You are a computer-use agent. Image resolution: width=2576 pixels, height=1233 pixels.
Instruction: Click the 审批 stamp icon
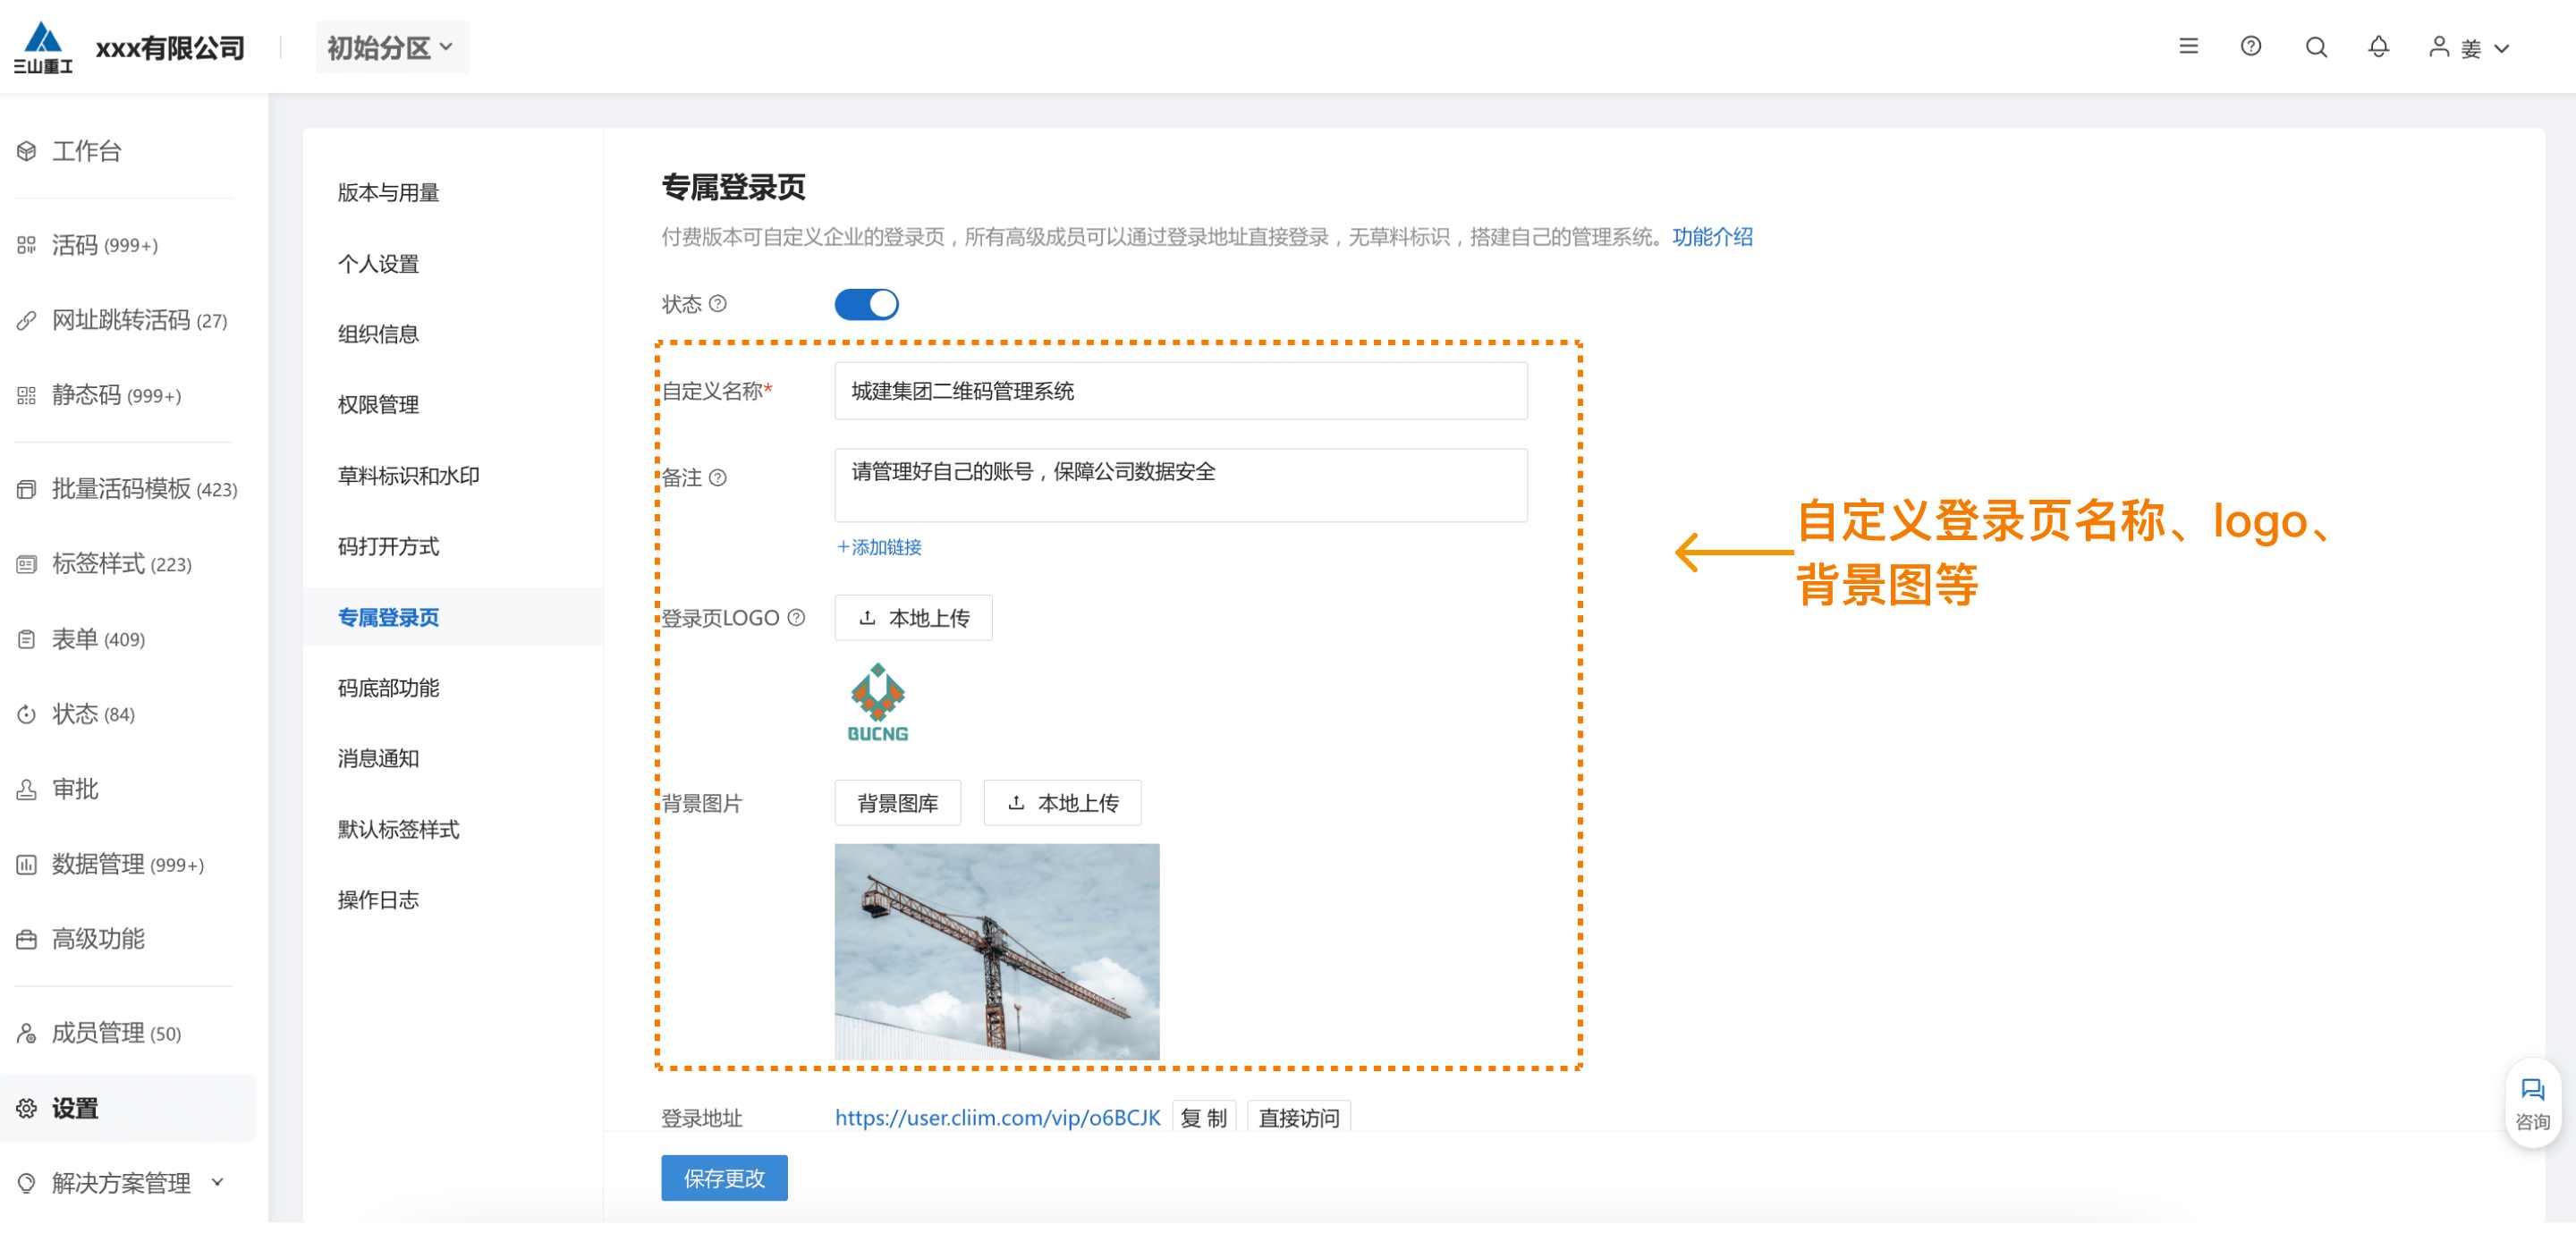pyautogui.click(x=27, y=789)
